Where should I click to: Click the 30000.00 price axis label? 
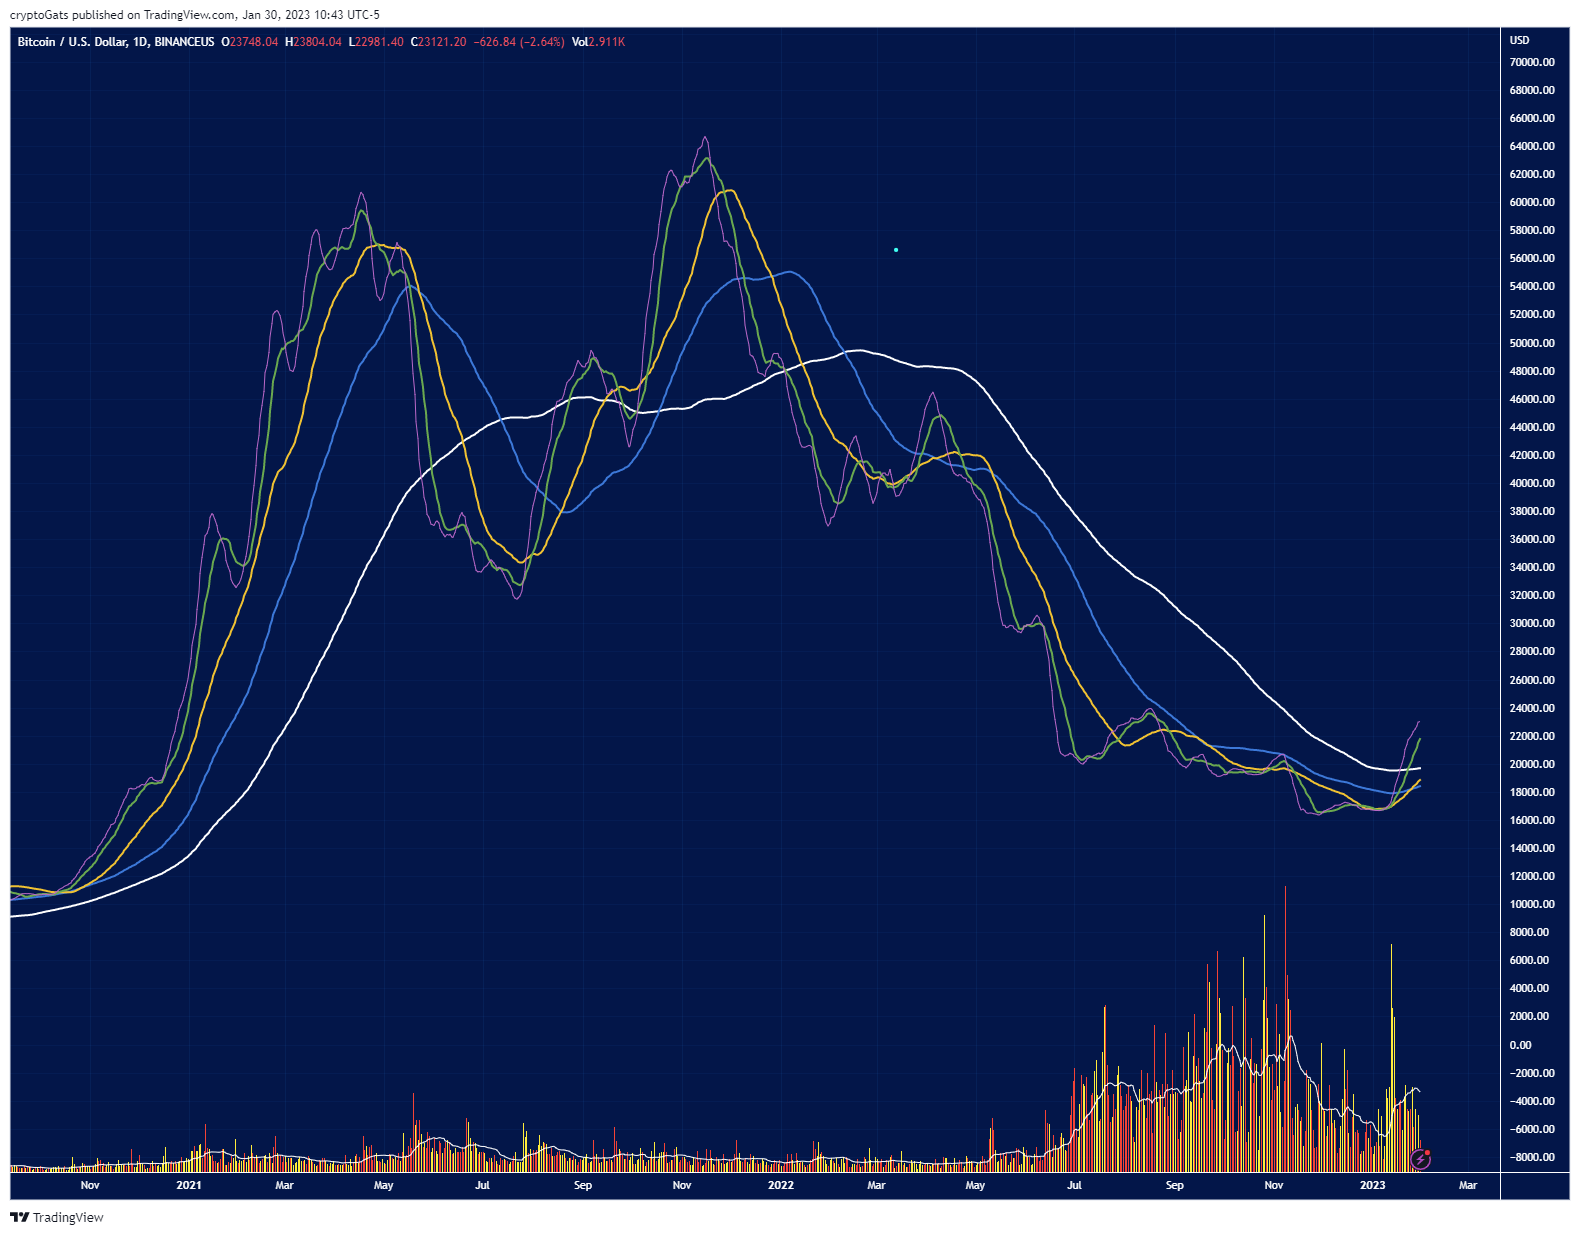point(1532,623)
